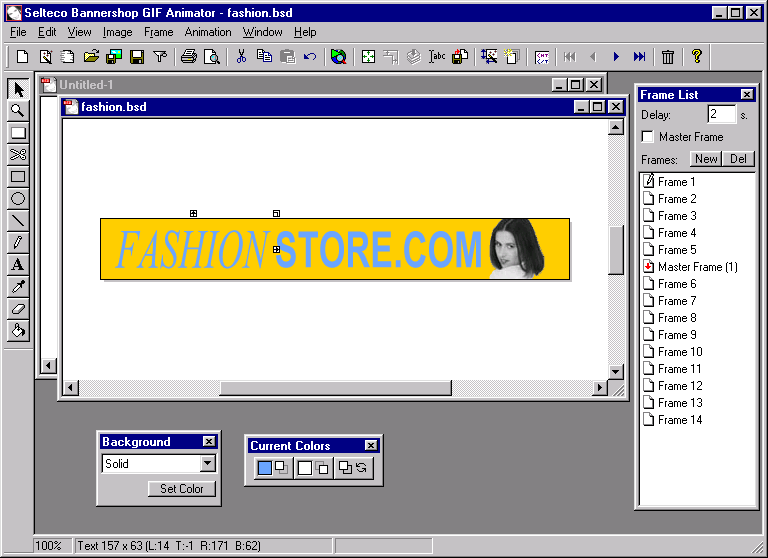Click the woman photo in the banner
This screenshot has width=768, height=558.
[x=517, y=249]
